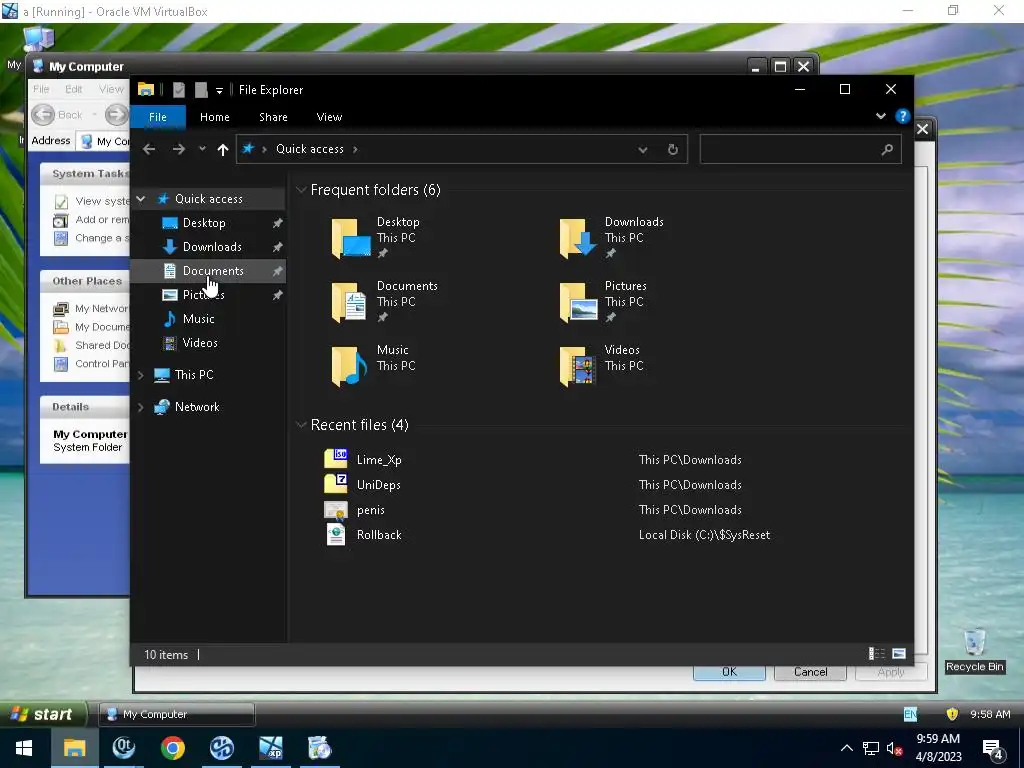Open File menu in My Computer window
Screen dimensions: 1024x768
click(x=41, y=89)
